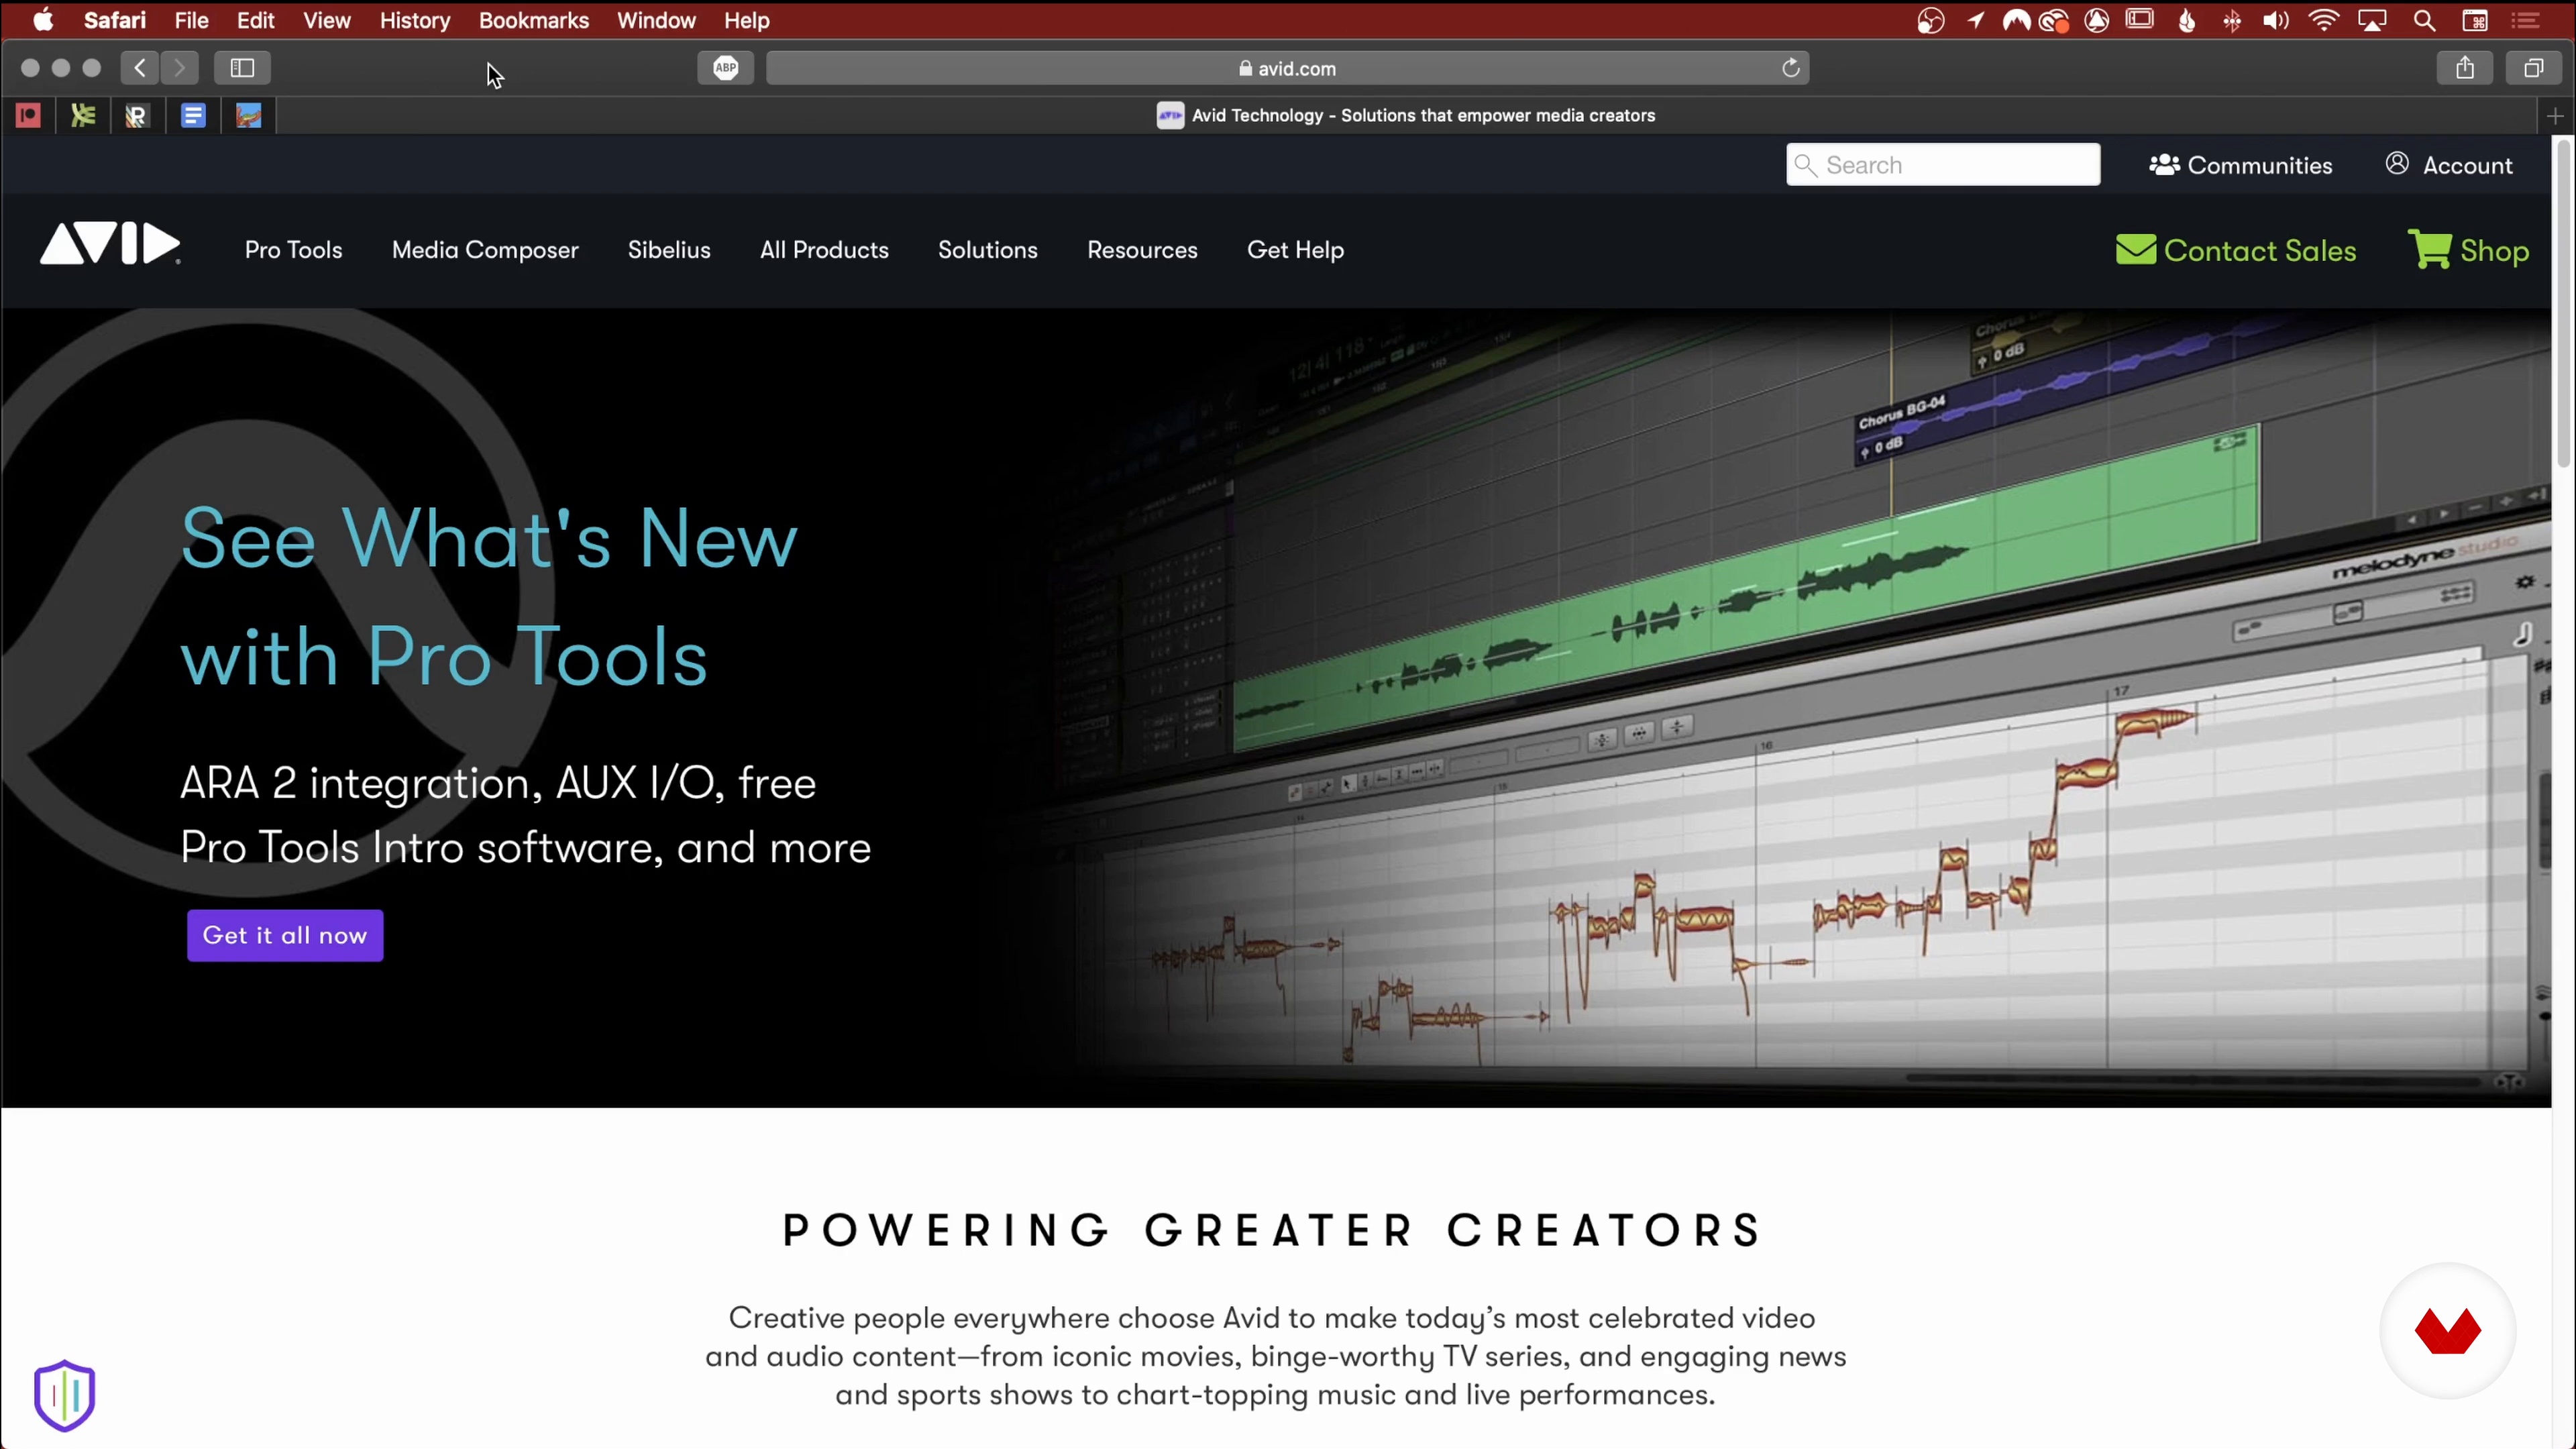Click the green shopping cart icon
The width and height of the screenshot is (2576, 1449).
[2430, 250]
